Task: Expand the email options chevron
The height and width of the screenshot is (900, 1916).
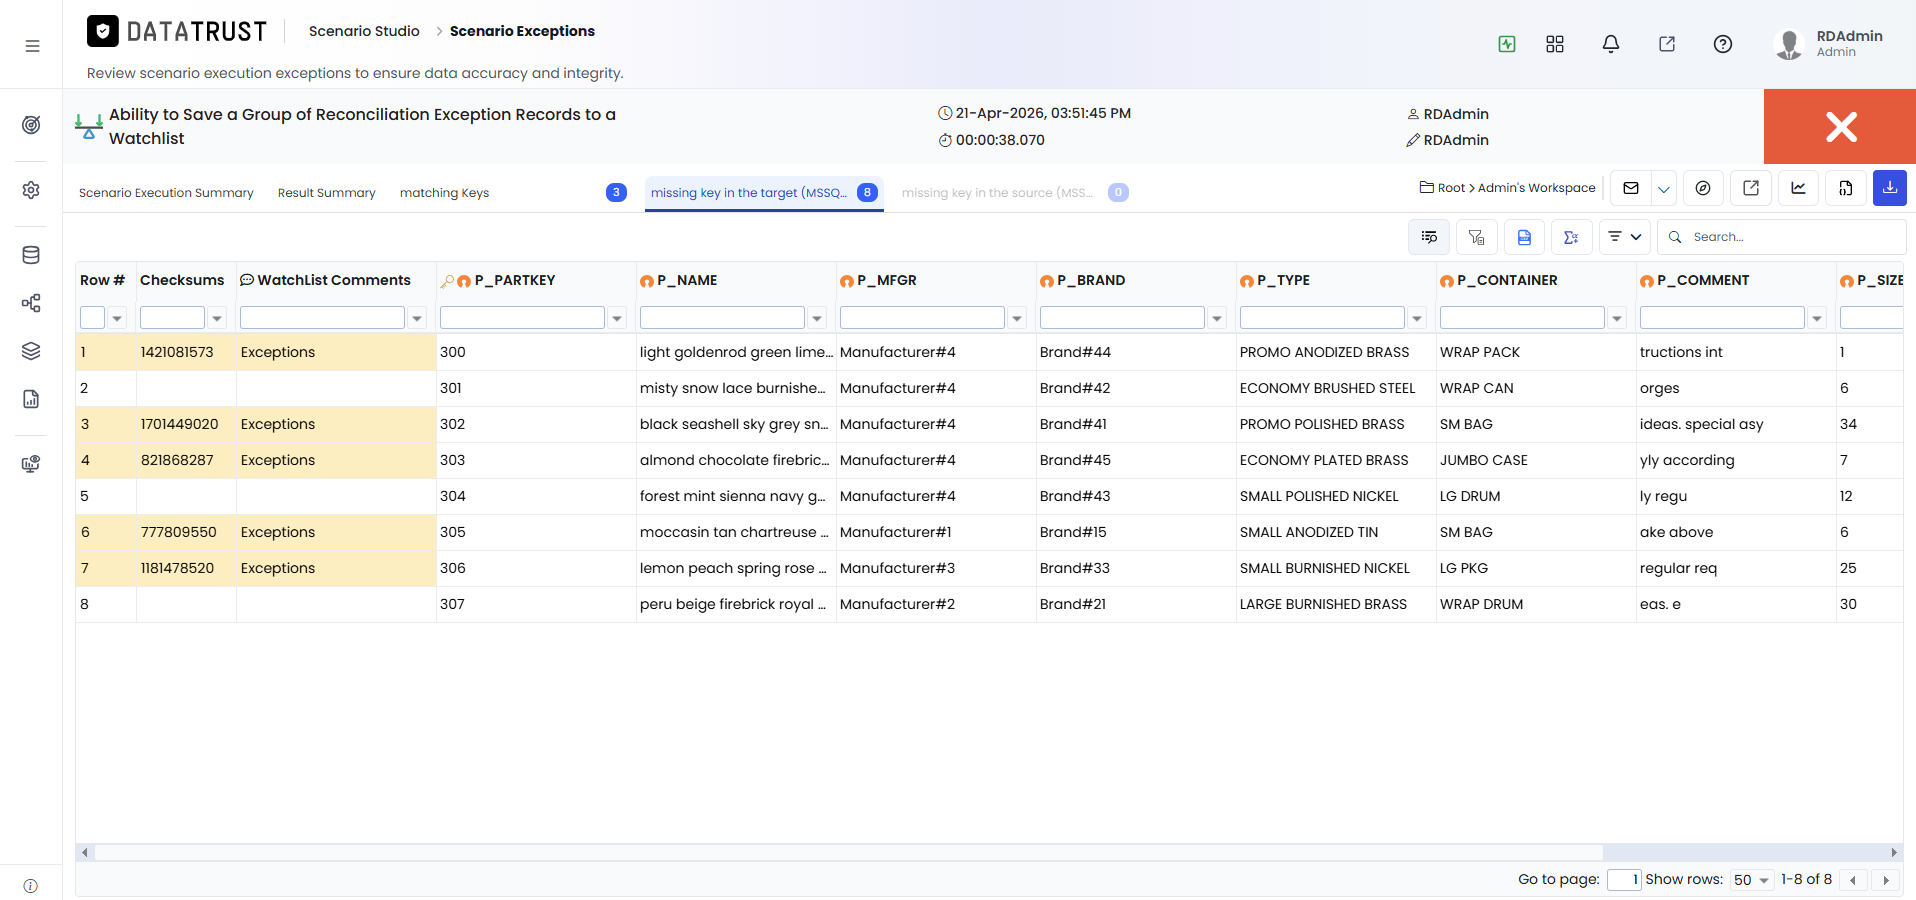Action: pos(1664,188)
